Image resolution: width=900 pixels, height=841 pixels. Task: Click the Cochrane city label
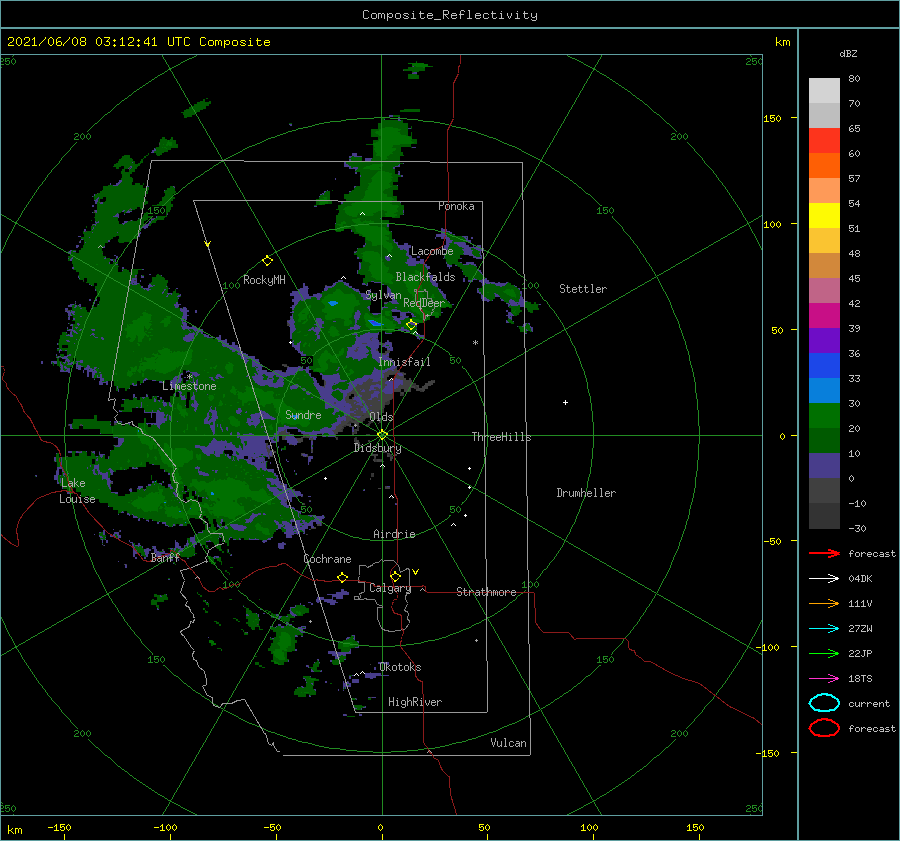[x=327, y=559]
